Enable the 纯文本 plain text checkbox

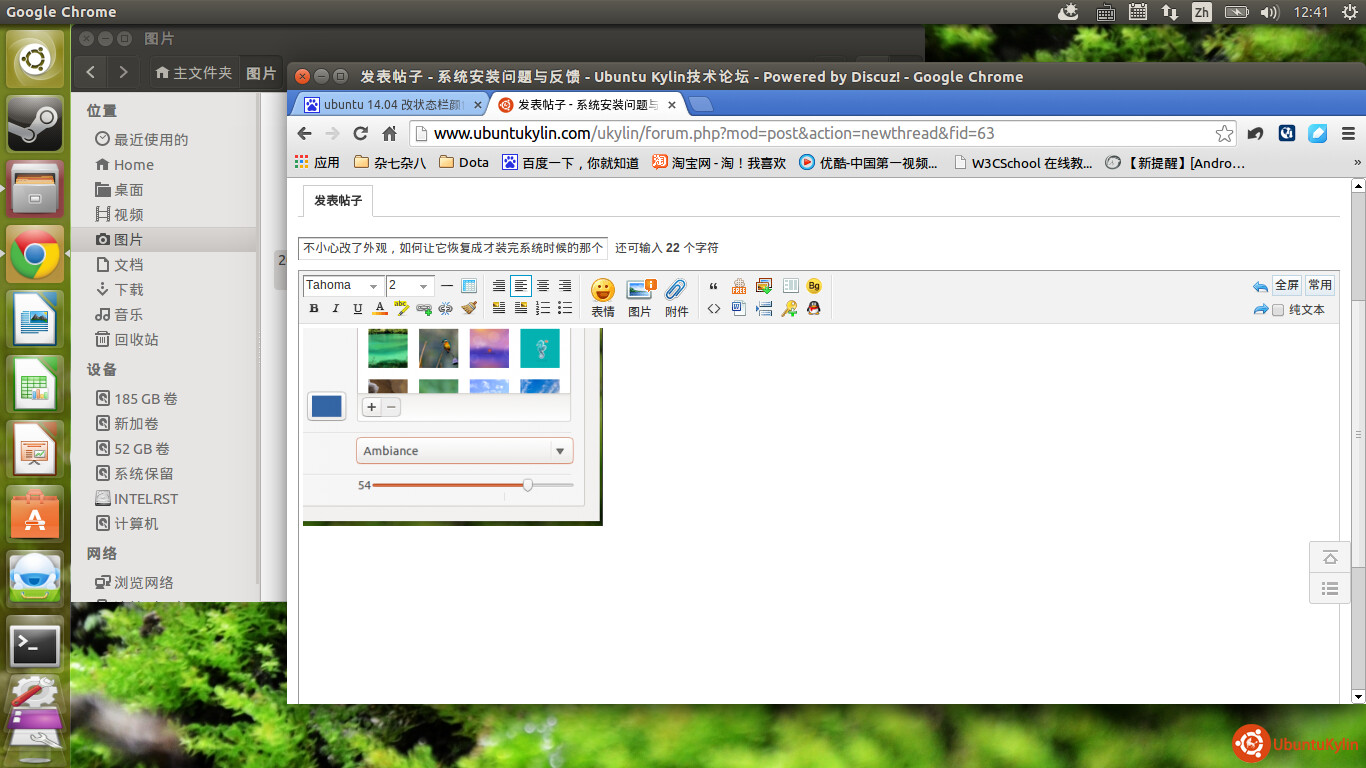click(1278, 310)
